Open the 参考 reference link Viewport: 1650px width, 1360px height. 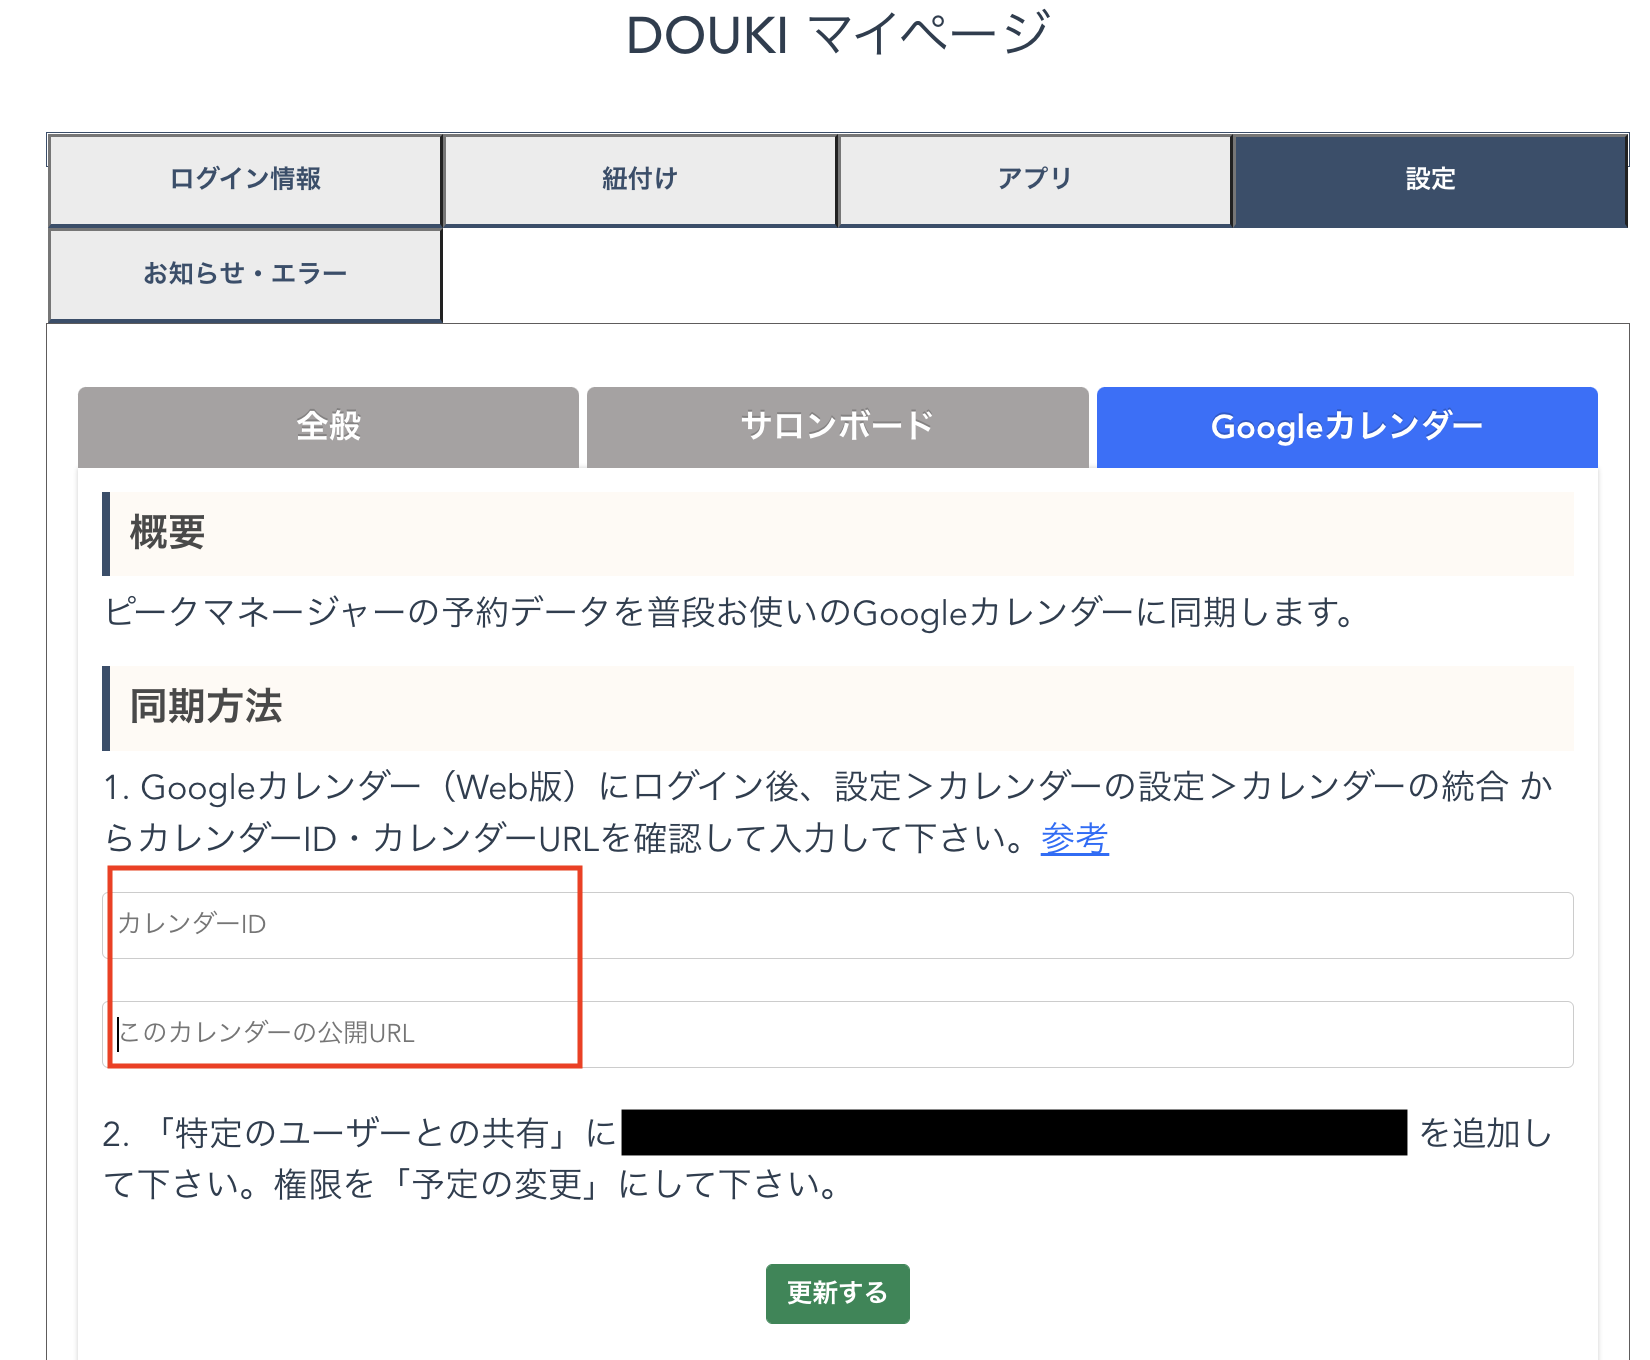pyautogui.click(x=1075, y=838)
